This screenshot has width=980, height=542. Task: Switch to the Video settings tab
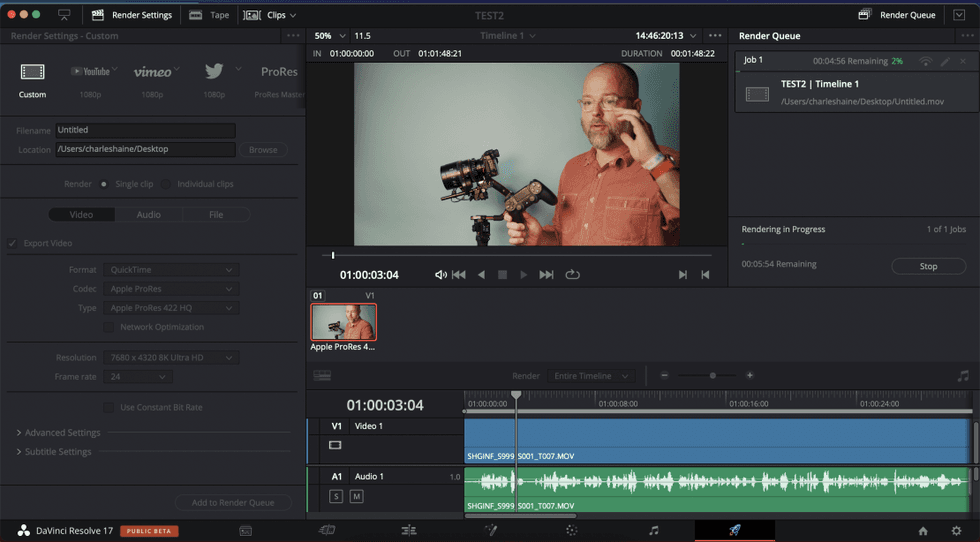click(81, 214)
